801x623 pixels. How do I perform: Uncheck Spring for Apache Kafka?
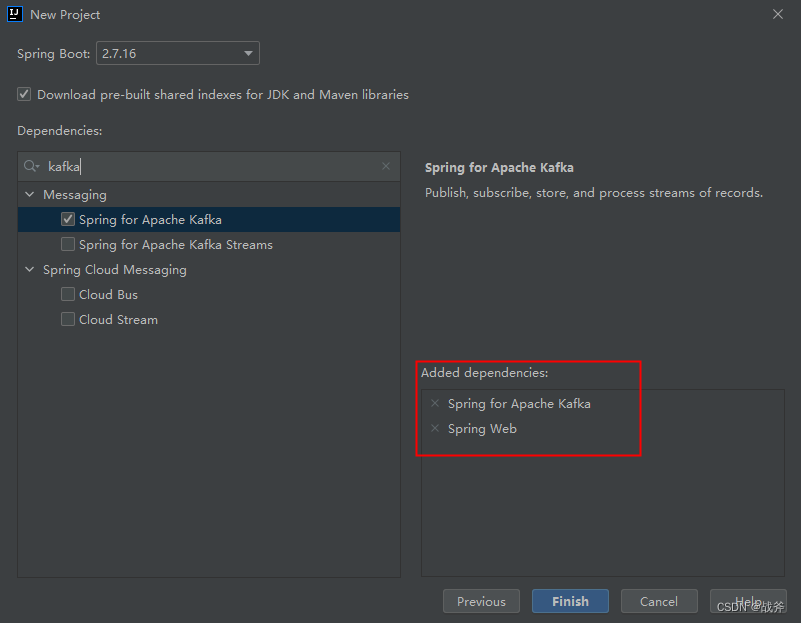point(68,220)
